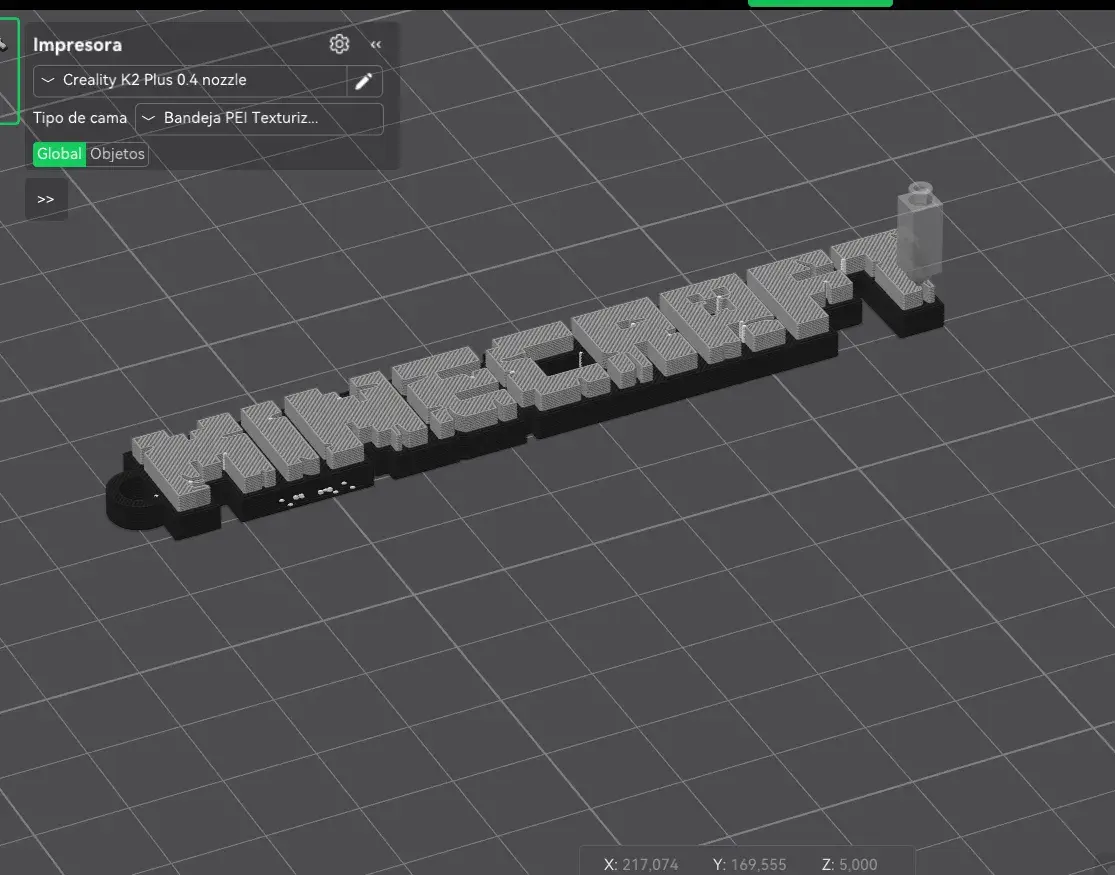This screenshot has width=1115, height=875.
Task: Collapse the Impresora panel with double chevron
Action: pos(376,45)
